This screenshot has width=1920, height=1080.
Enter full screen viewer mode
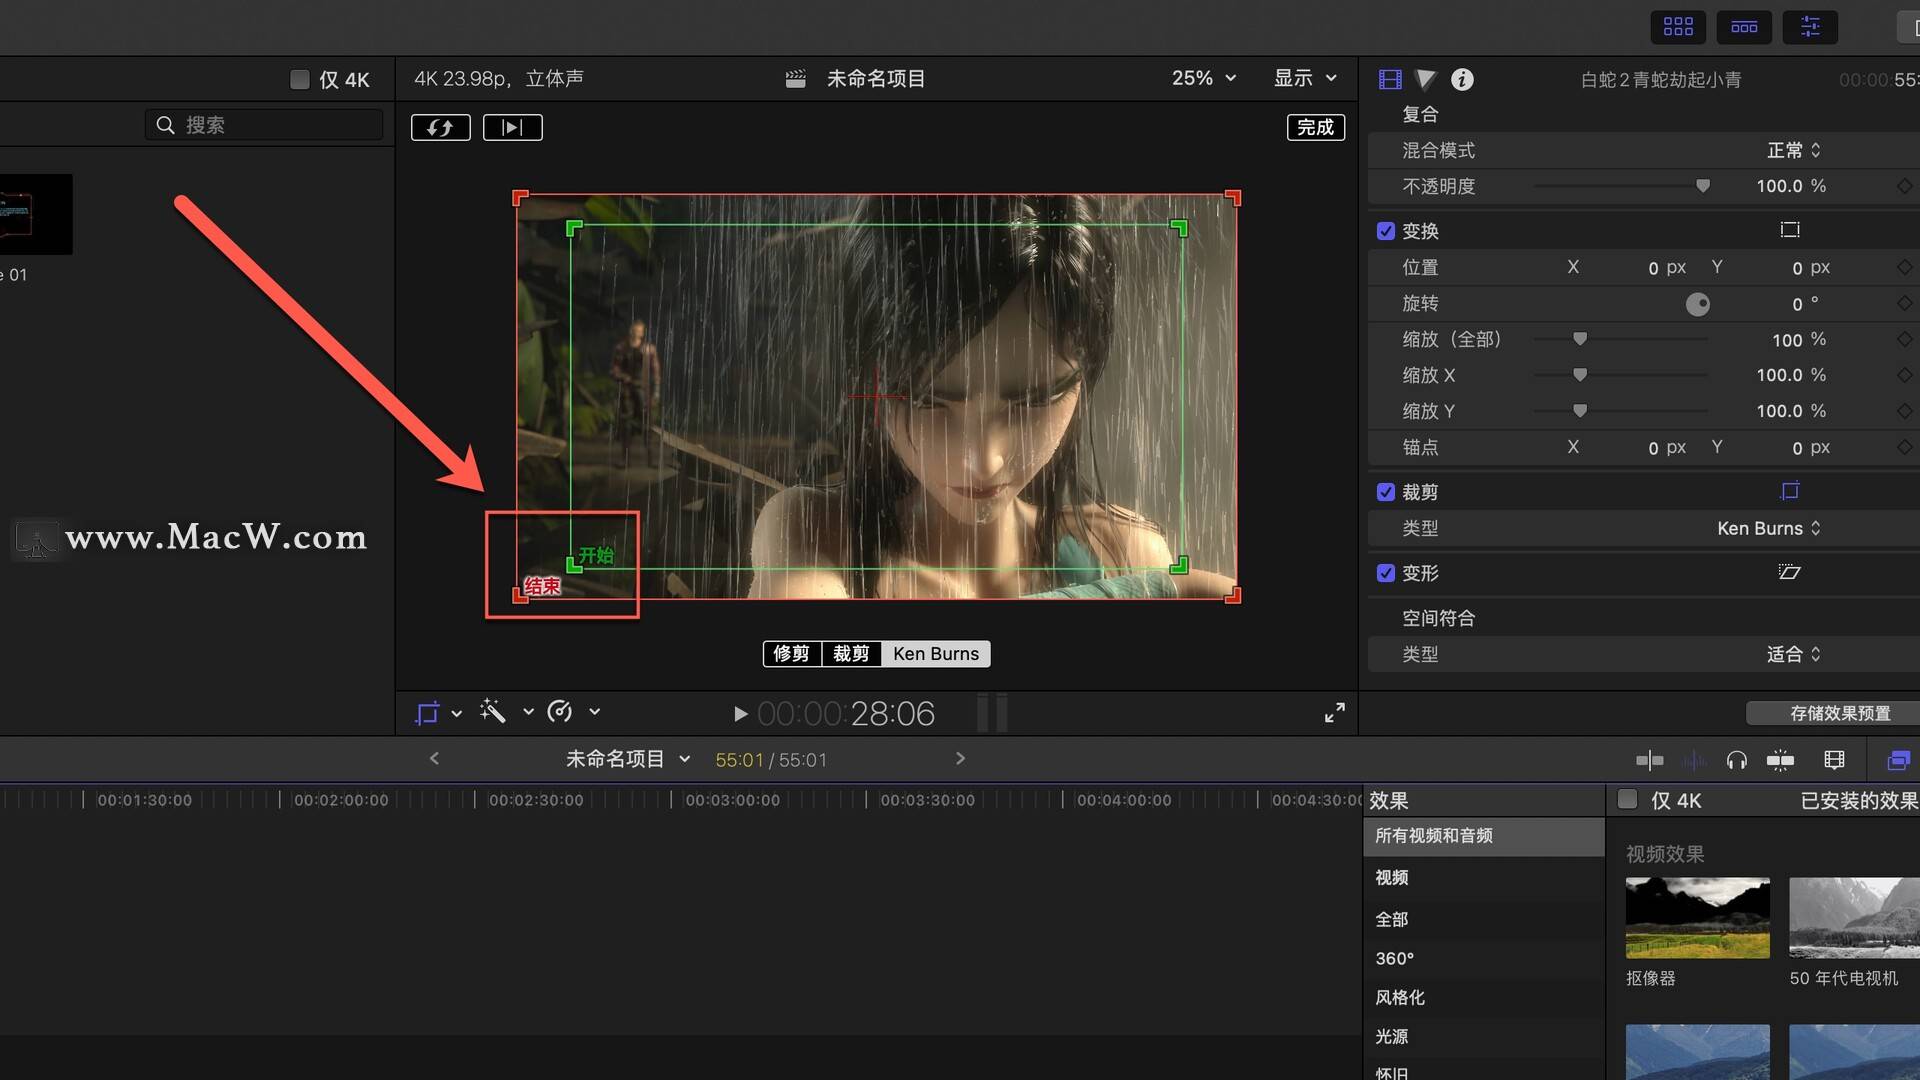coord(1335,712)
